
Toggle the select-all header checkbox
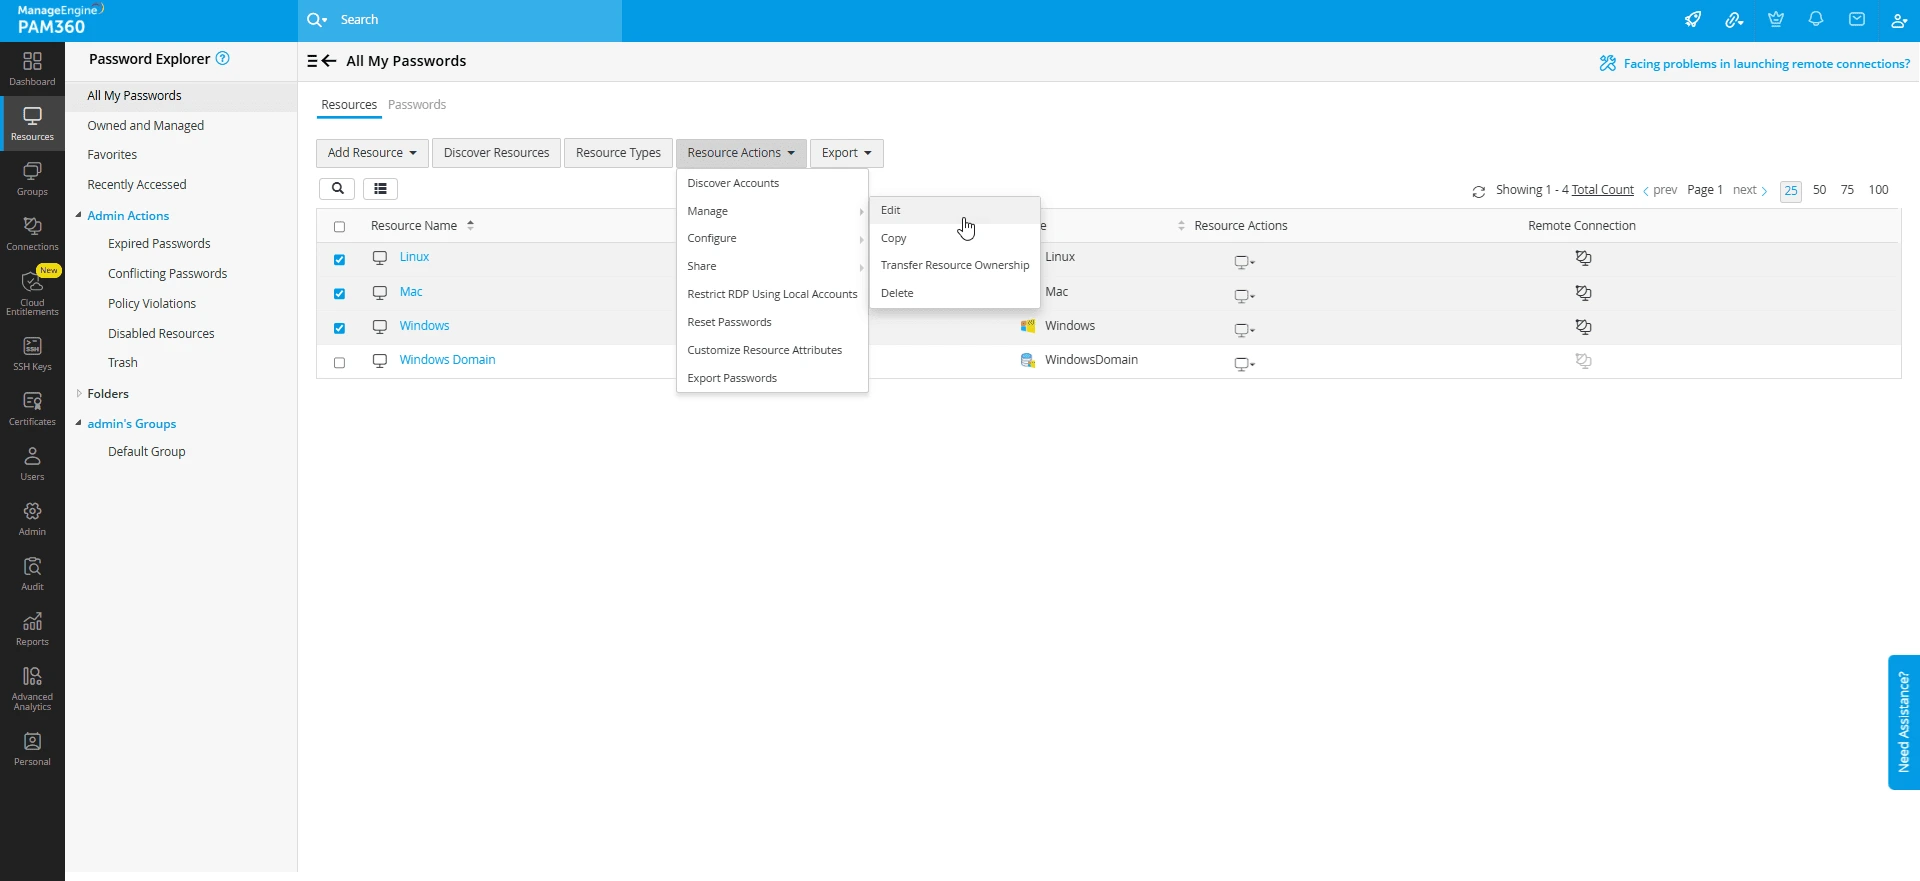(340, 227)
